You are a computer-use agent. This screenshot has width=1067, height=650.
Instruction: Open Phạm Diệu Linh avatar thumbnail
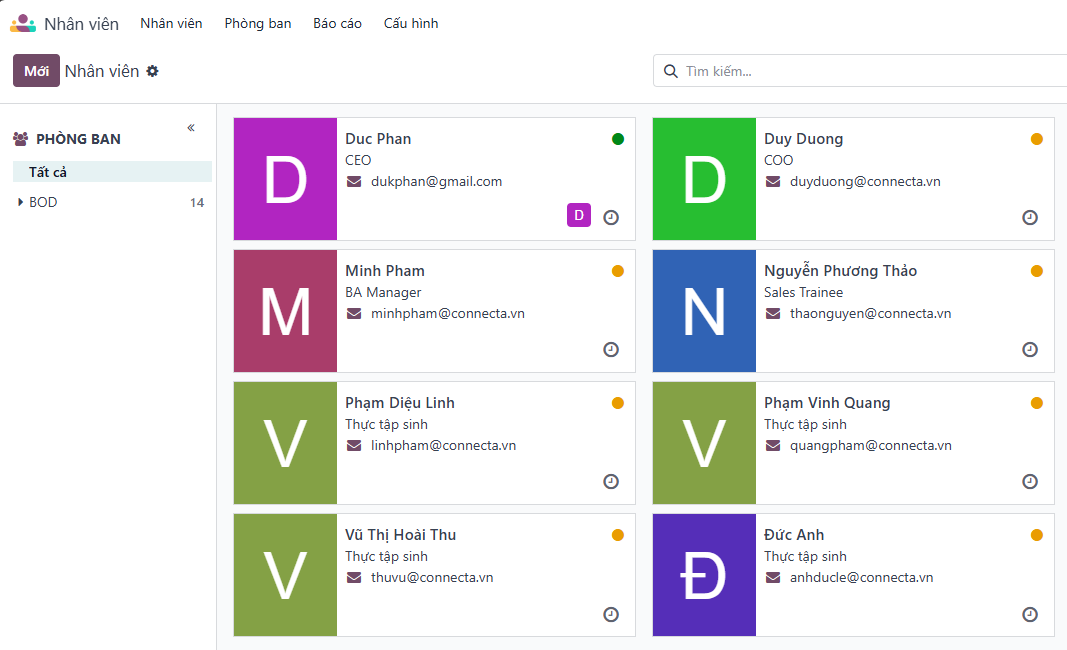coord(285,443)
